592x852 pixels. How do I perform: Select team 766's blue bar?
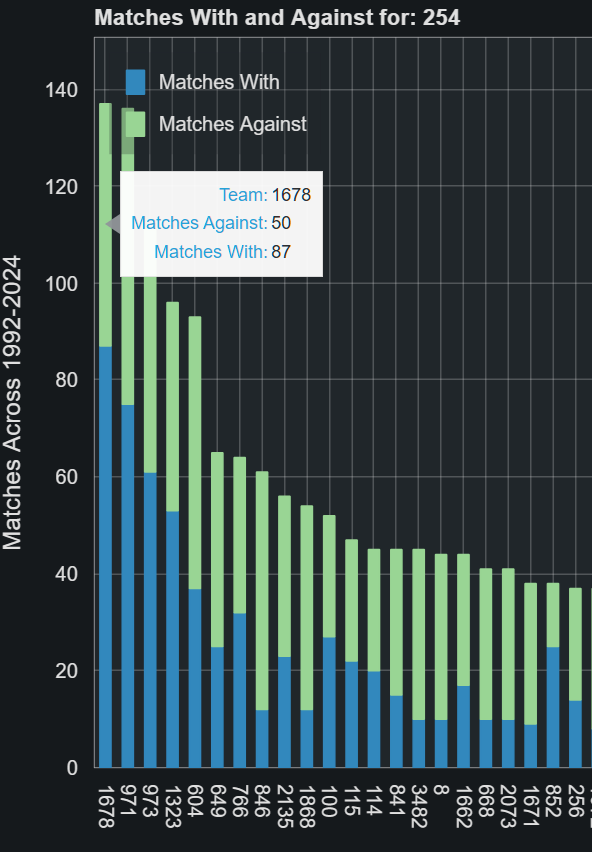tap(240, 690)
